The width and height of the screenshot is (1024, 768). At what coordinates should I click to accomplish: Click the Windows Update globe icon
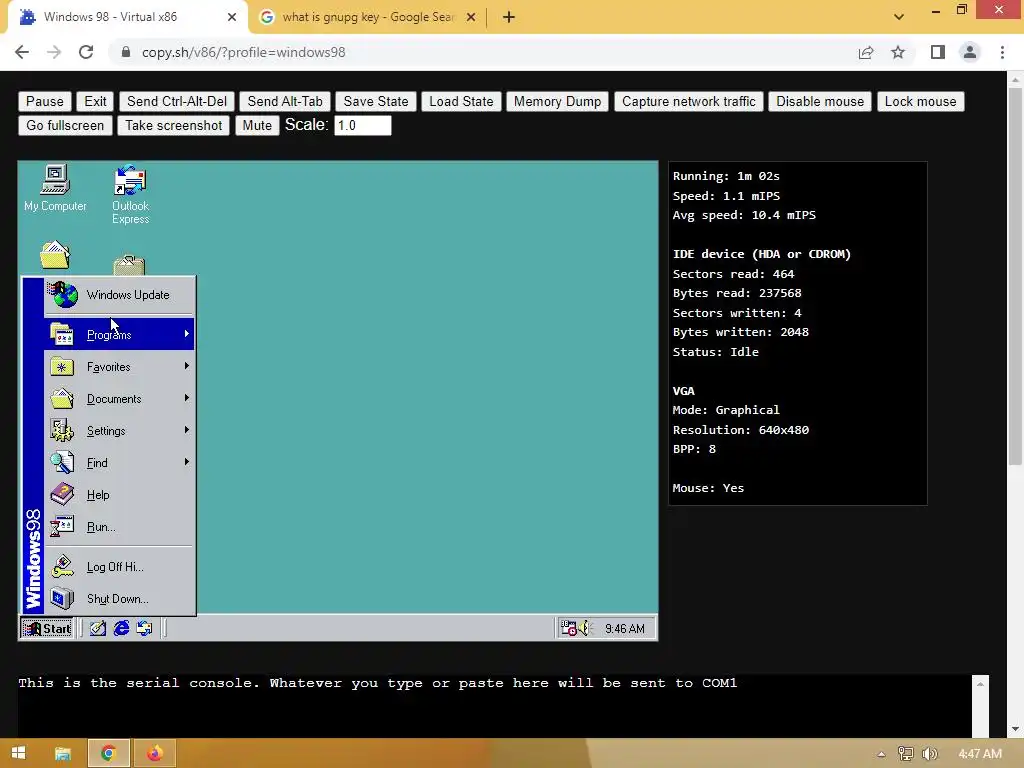coord(63,295)
